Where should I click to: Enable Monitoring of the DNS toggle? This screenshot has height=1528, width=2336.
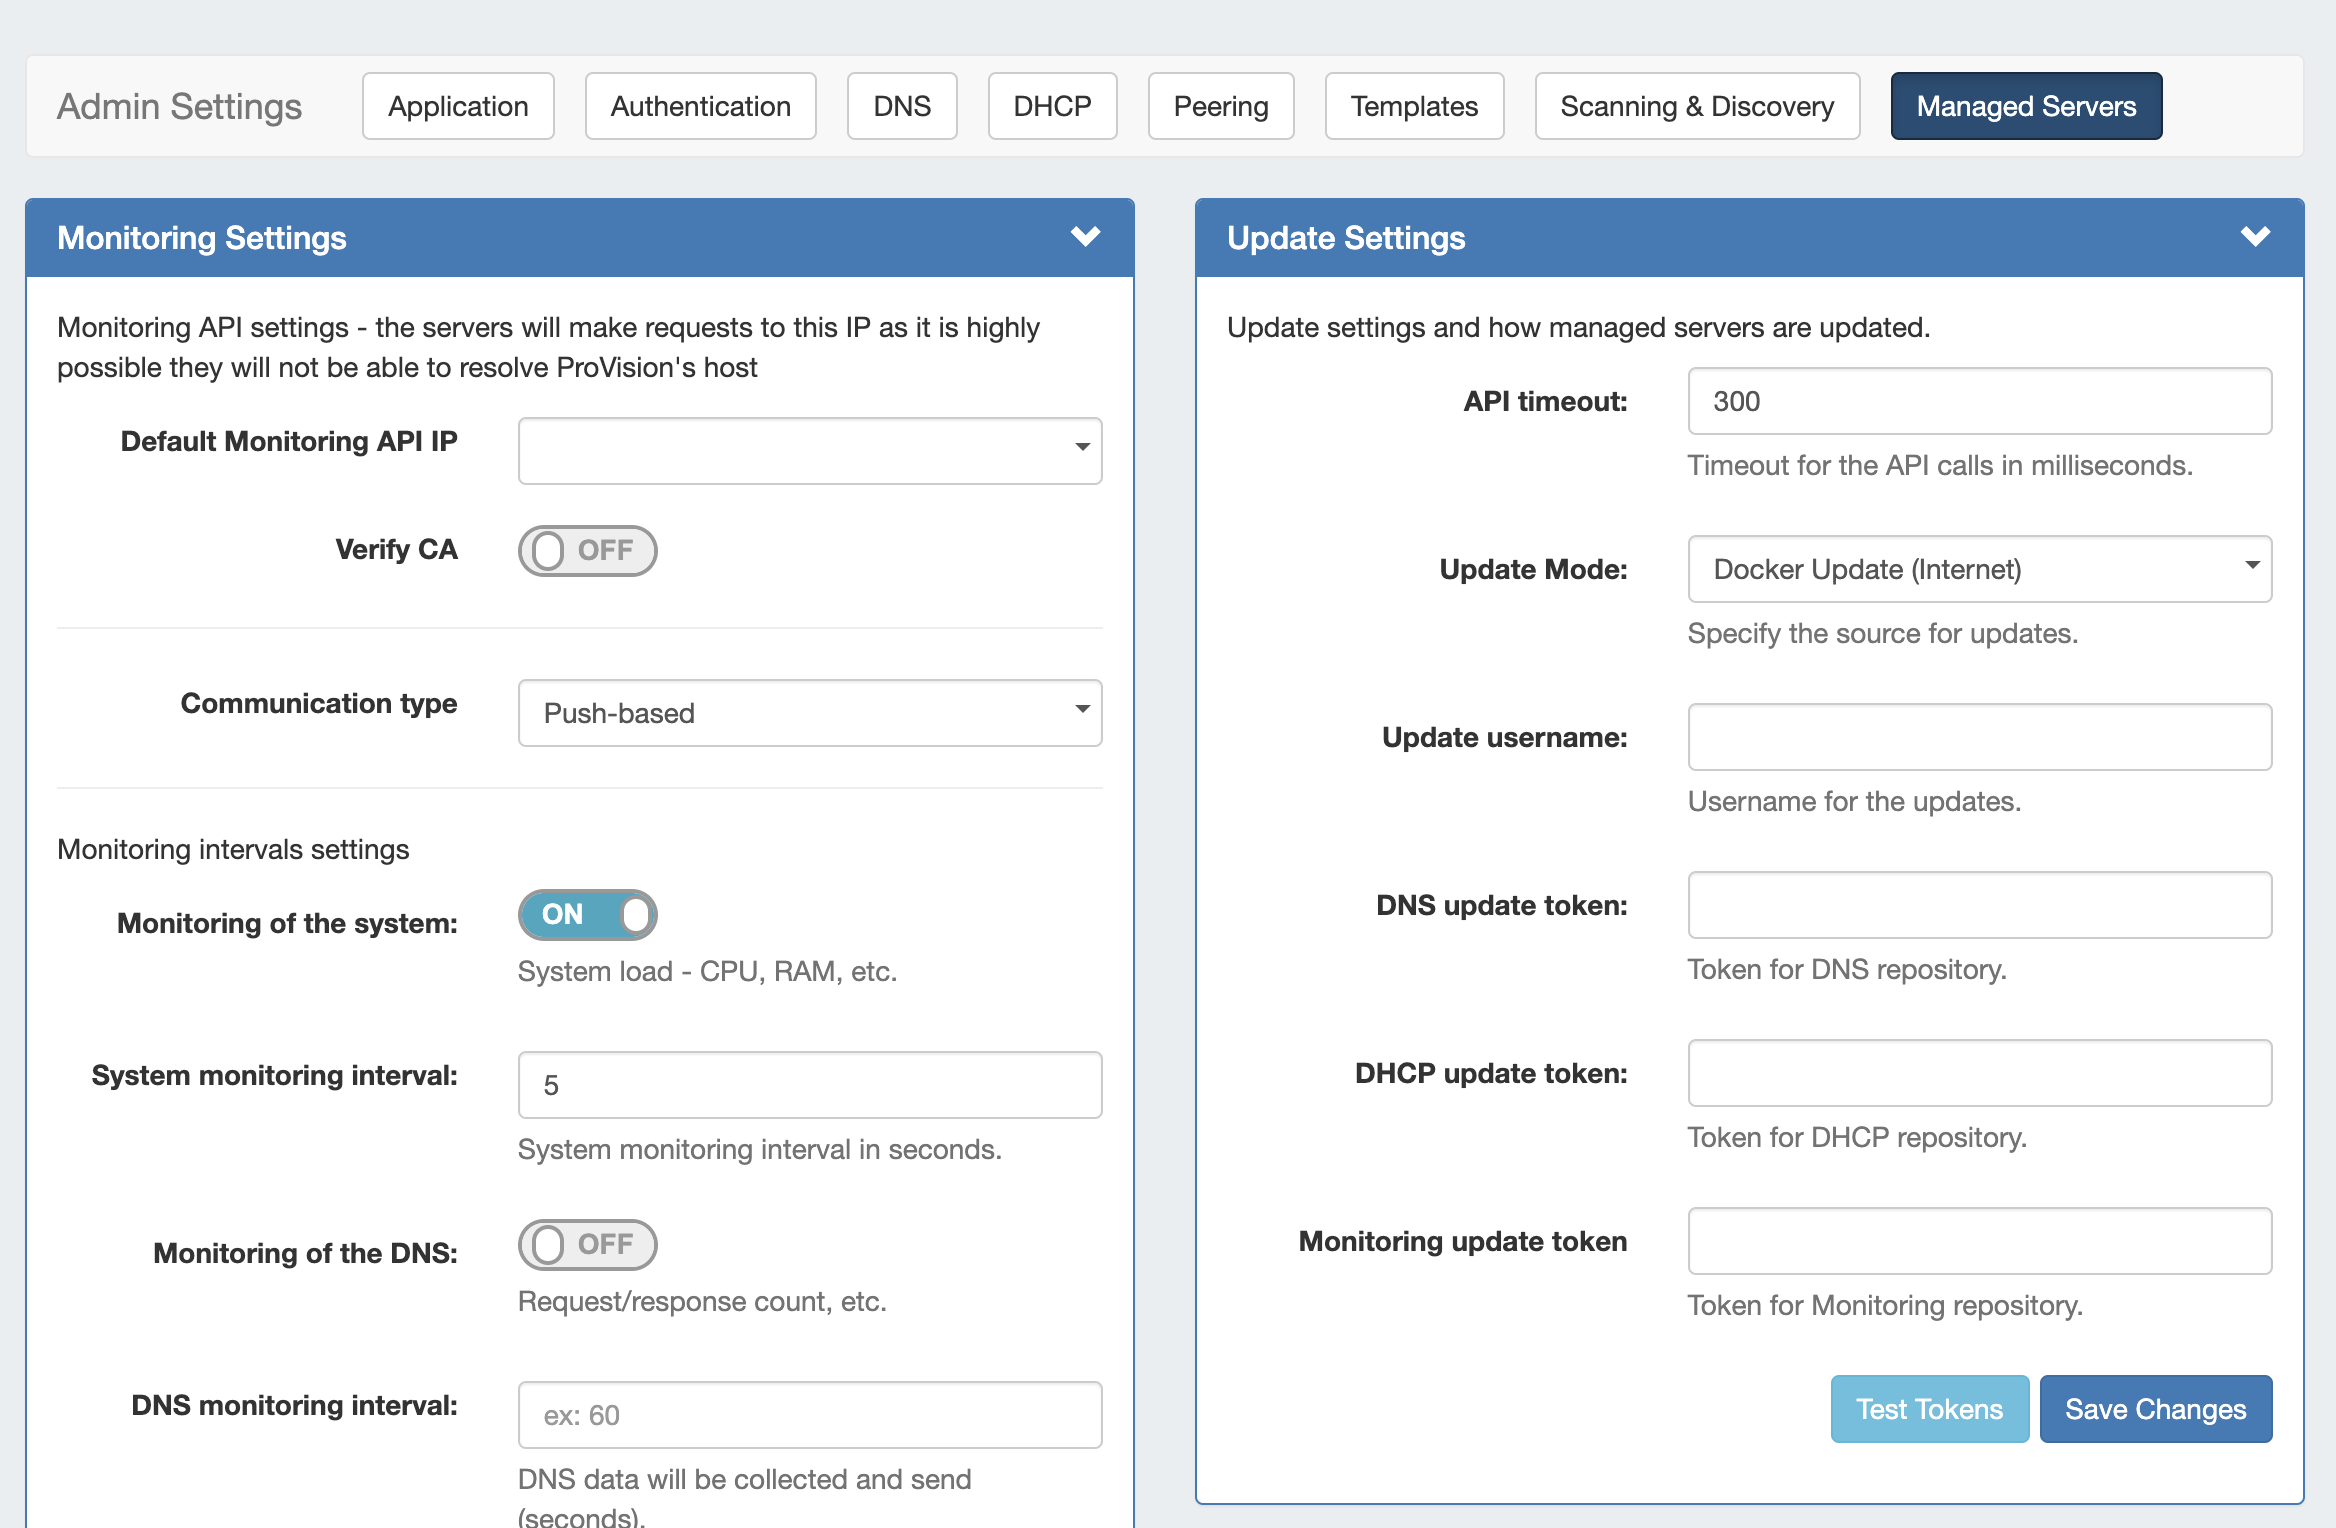click(x=587, y=1244)
